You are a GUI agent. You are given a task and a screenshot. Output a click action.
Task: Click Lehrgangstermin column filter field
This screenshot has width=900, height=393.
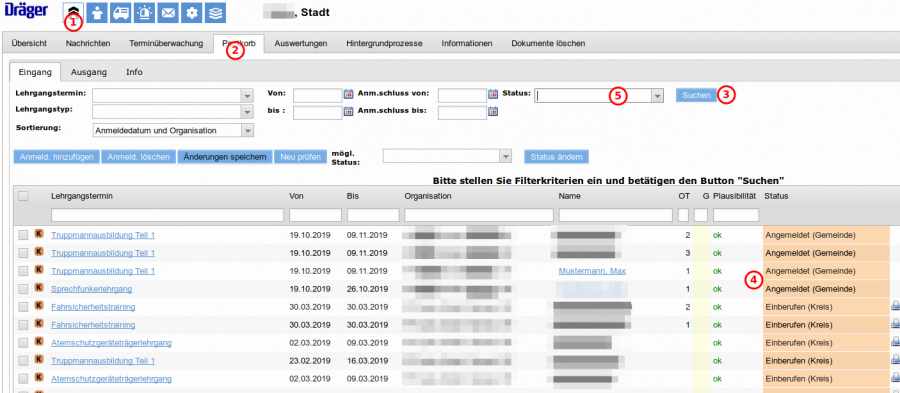point(168,215)
